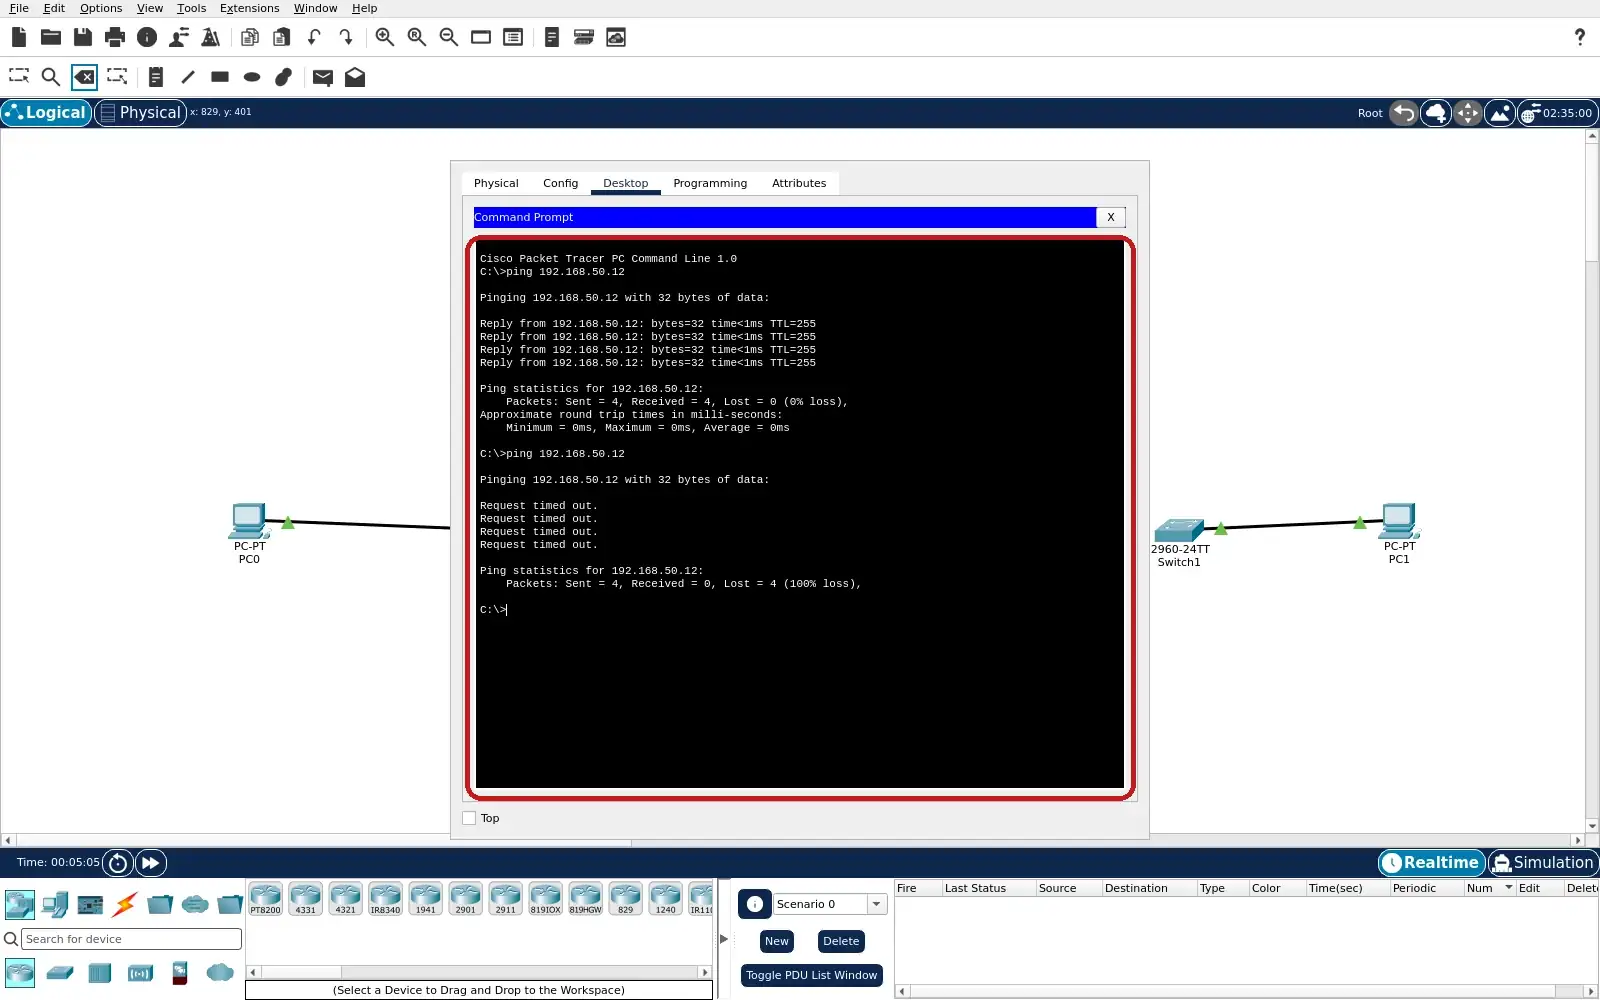Switch to the Programming tab
Screen dimensions: 1600x1000
coord(710,183)
